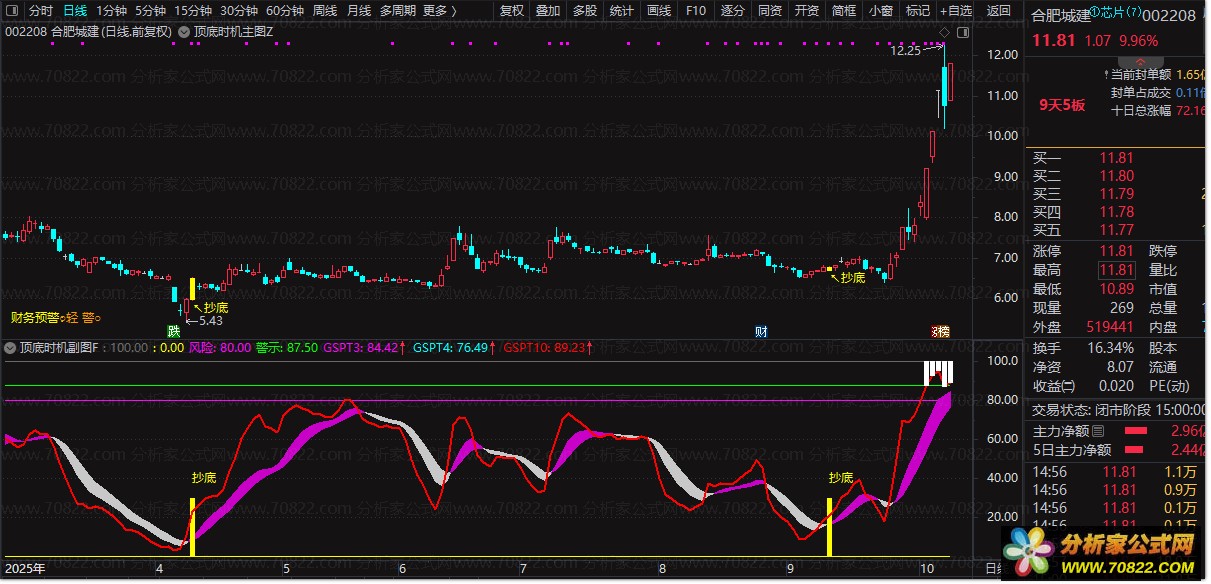This screenshot has height=584, width=1211.
Task: Open the 更多 periods dropdown
Action: (x=439, y=11)
